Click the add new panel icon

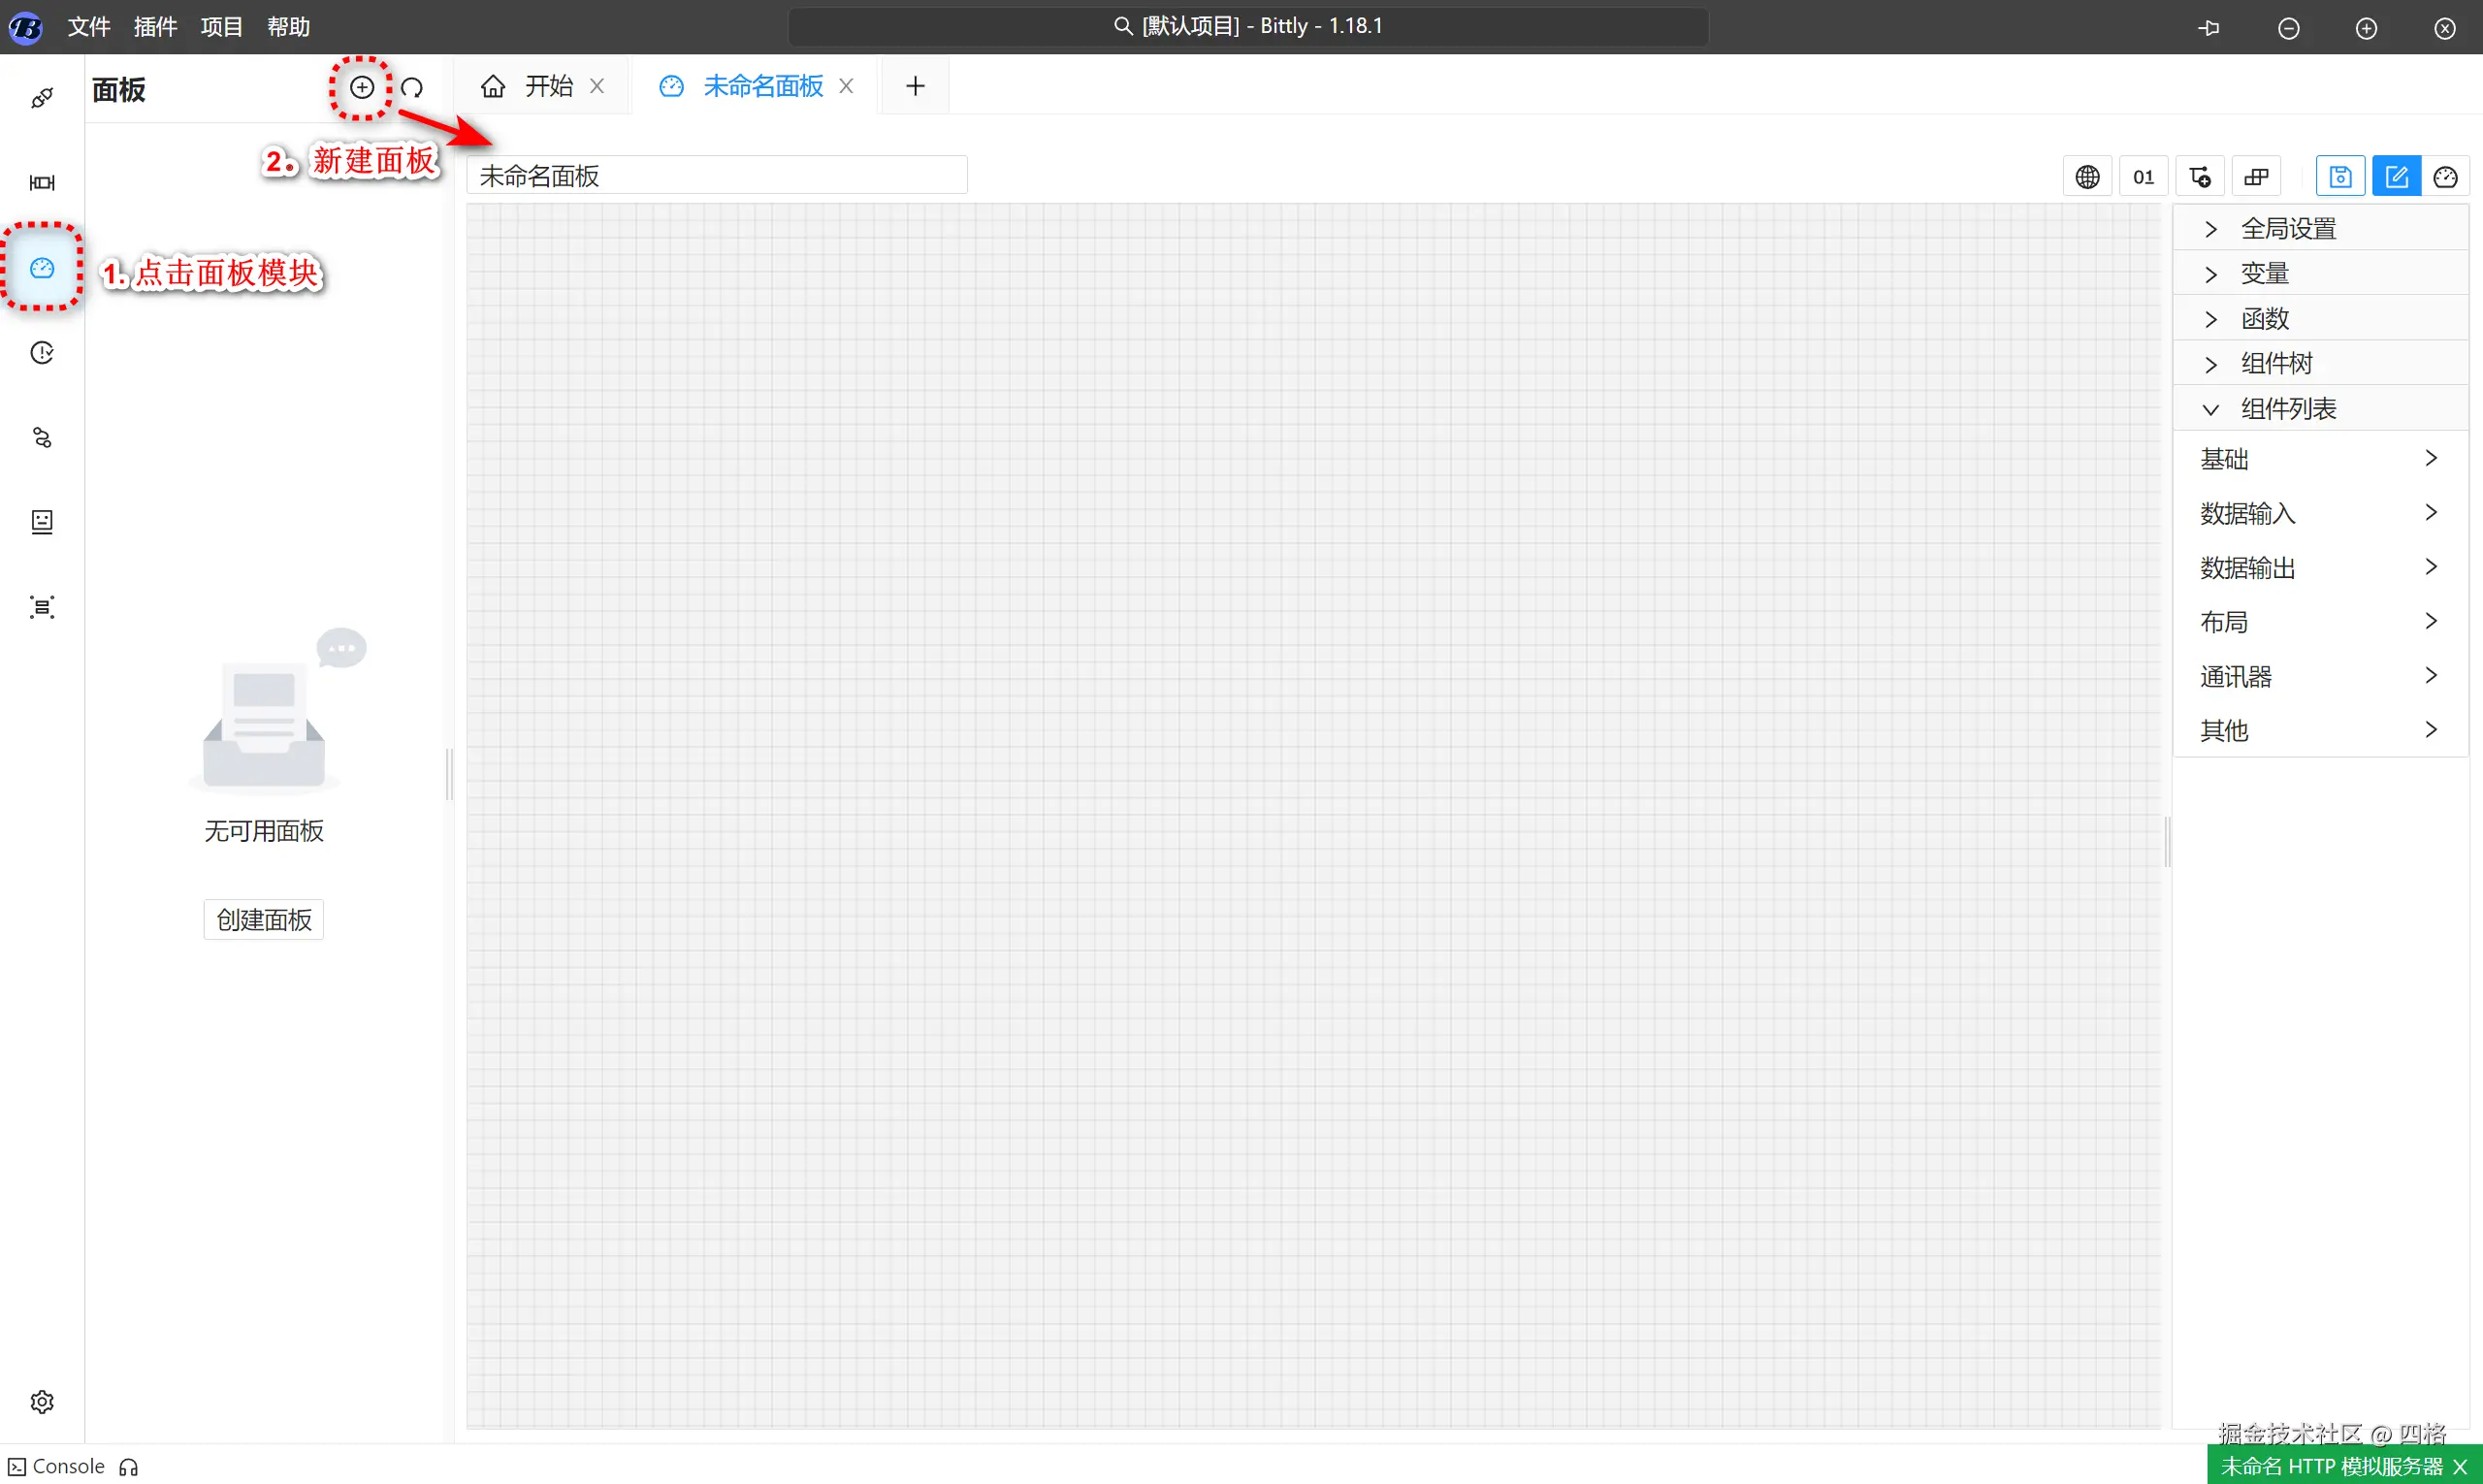click(362, 88)
